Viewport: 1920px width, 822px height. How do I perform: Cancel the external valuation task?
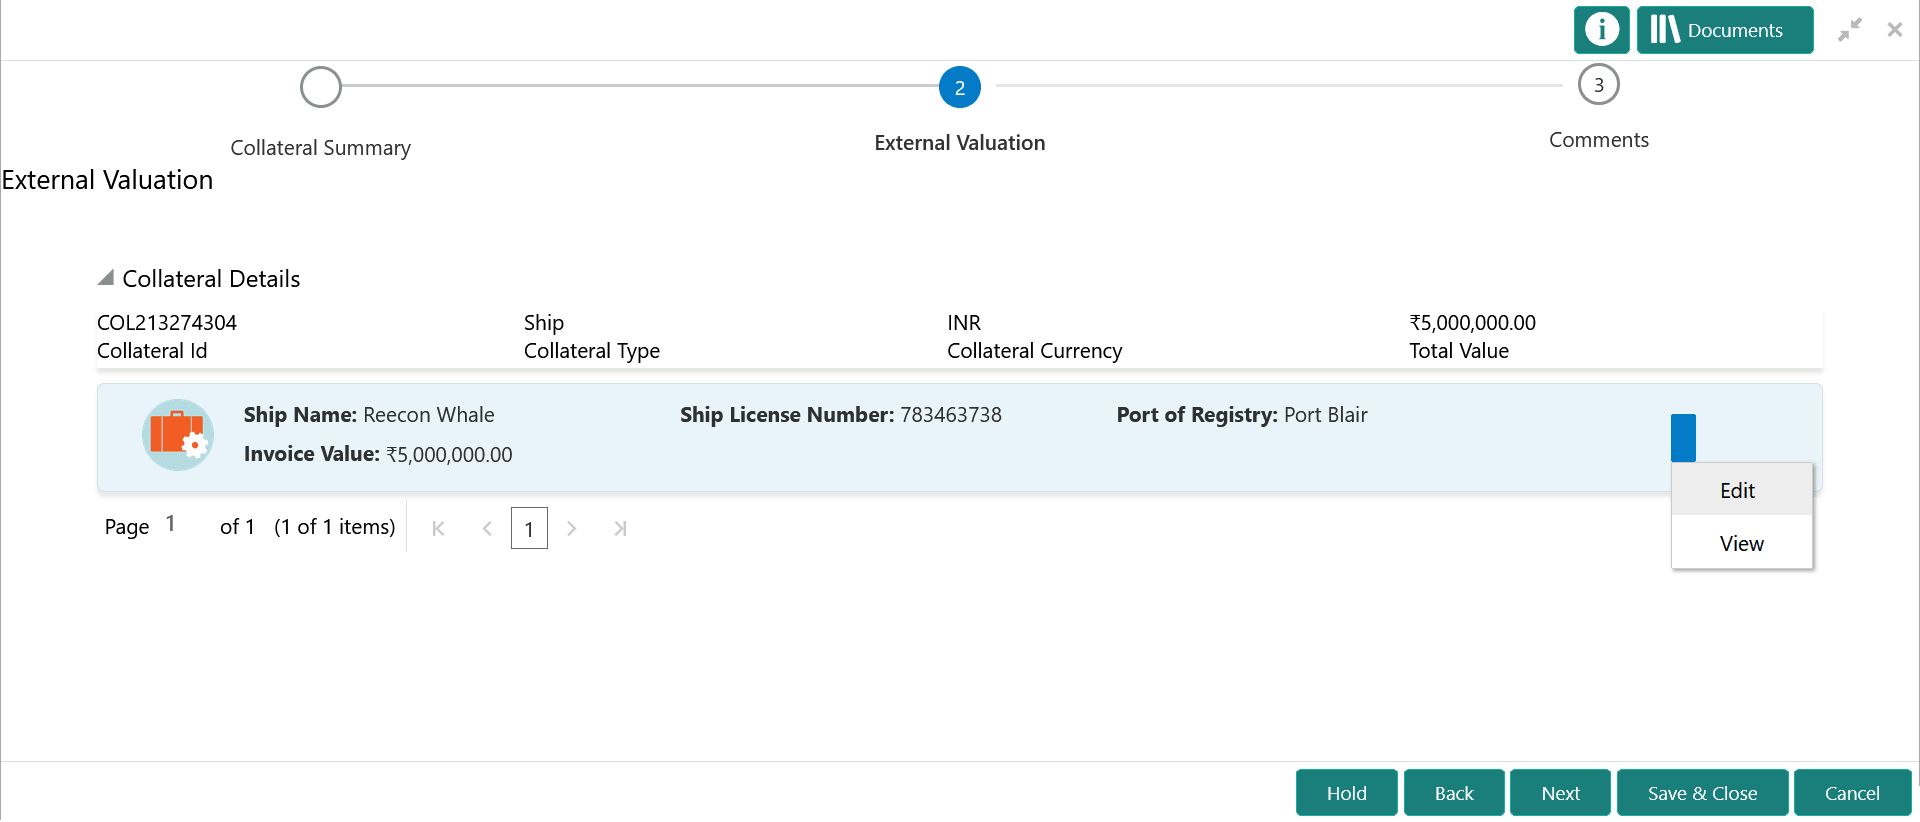click(1852, 793)
